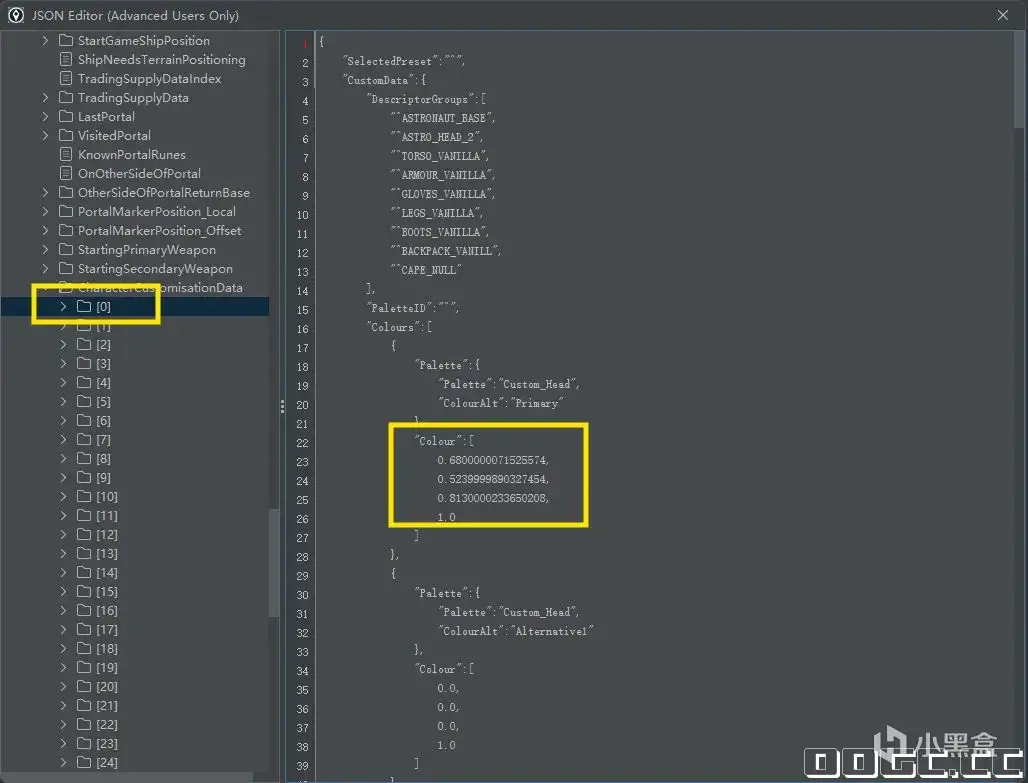Select the OtherSideOfPortalReturnBase entry
Image resolution: width=1028 pixels, height=783 pixels.
coord(164,193)
